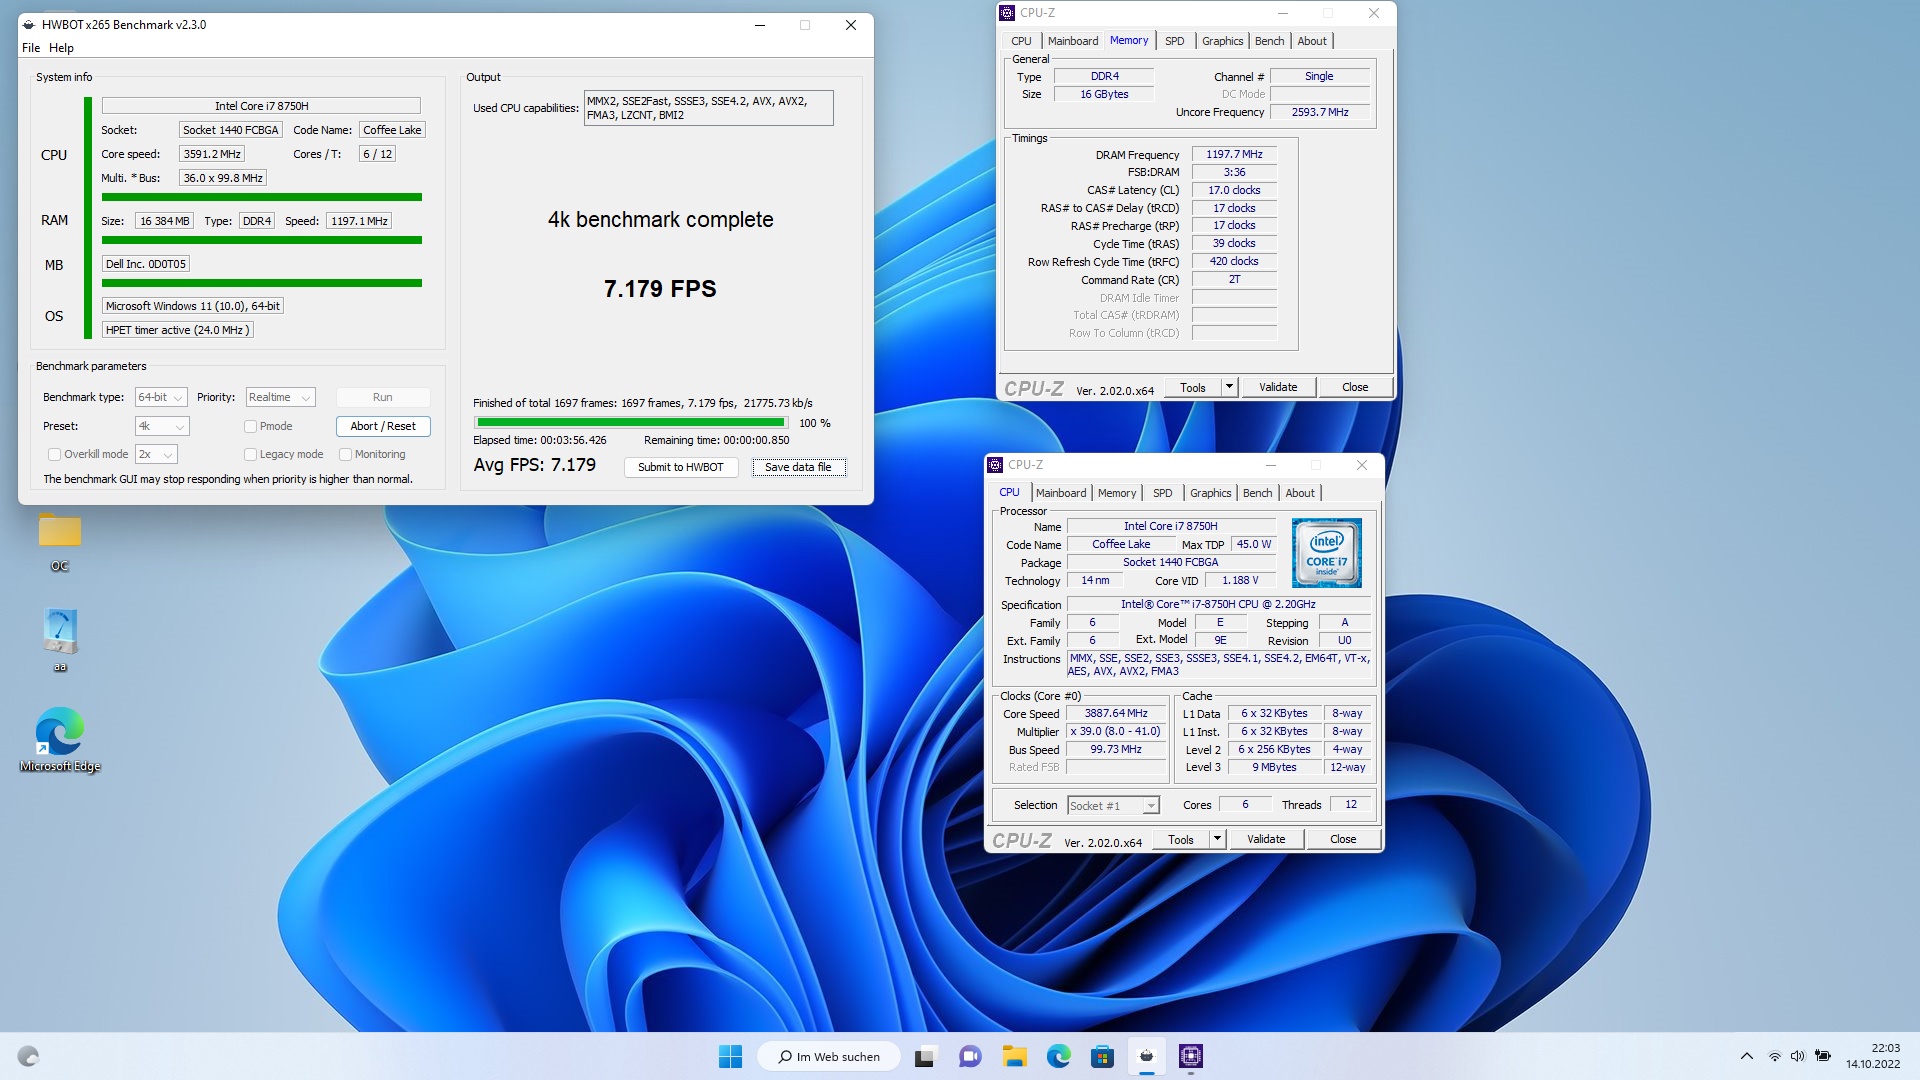Viewport: 1920px width, 1080px height.
Task: Open the battery tray icon
Action: (1823, 1056)
